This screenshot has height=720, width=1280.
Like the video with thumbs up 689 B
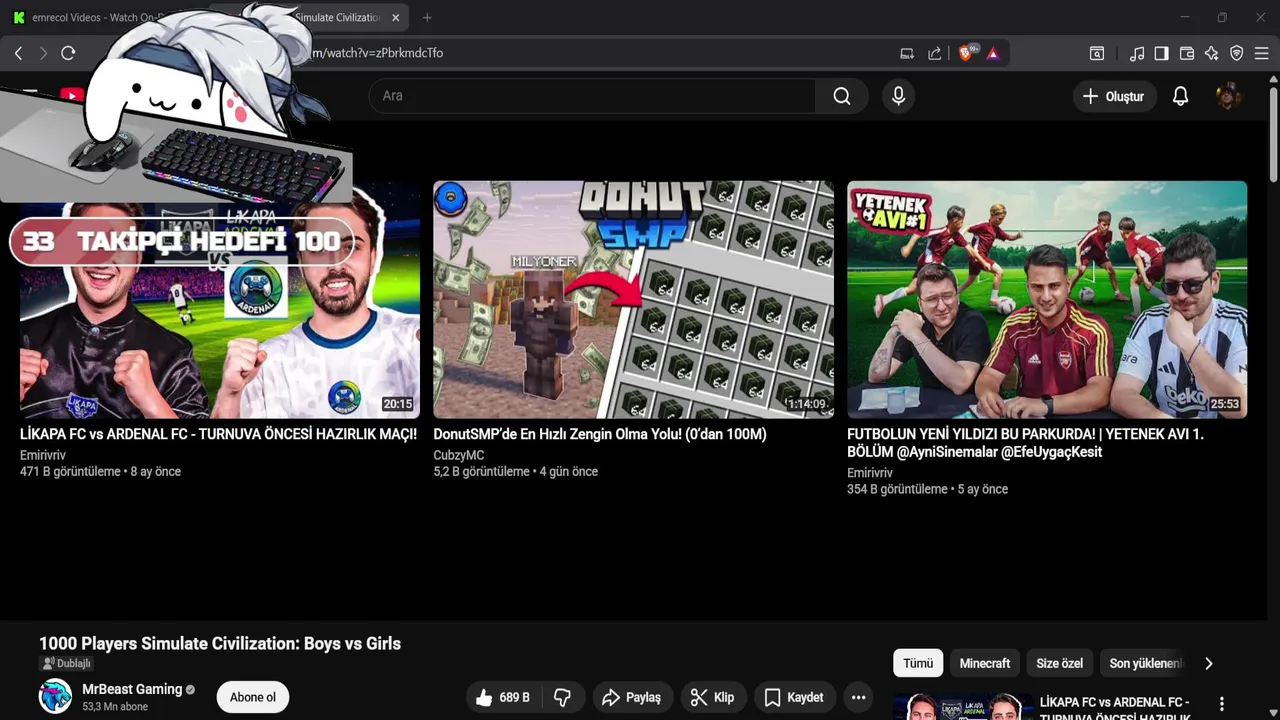pos(503,697)
